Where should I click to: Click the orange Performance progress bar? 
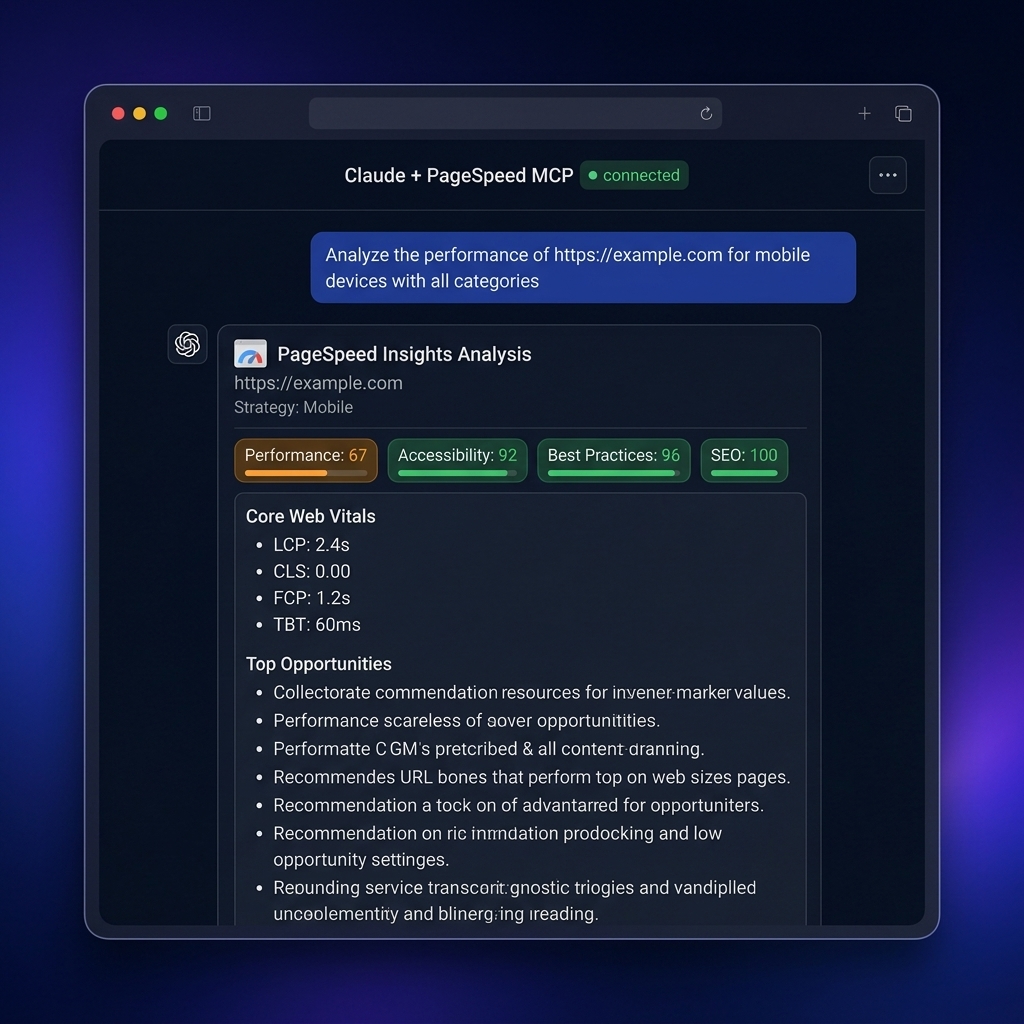306,473
